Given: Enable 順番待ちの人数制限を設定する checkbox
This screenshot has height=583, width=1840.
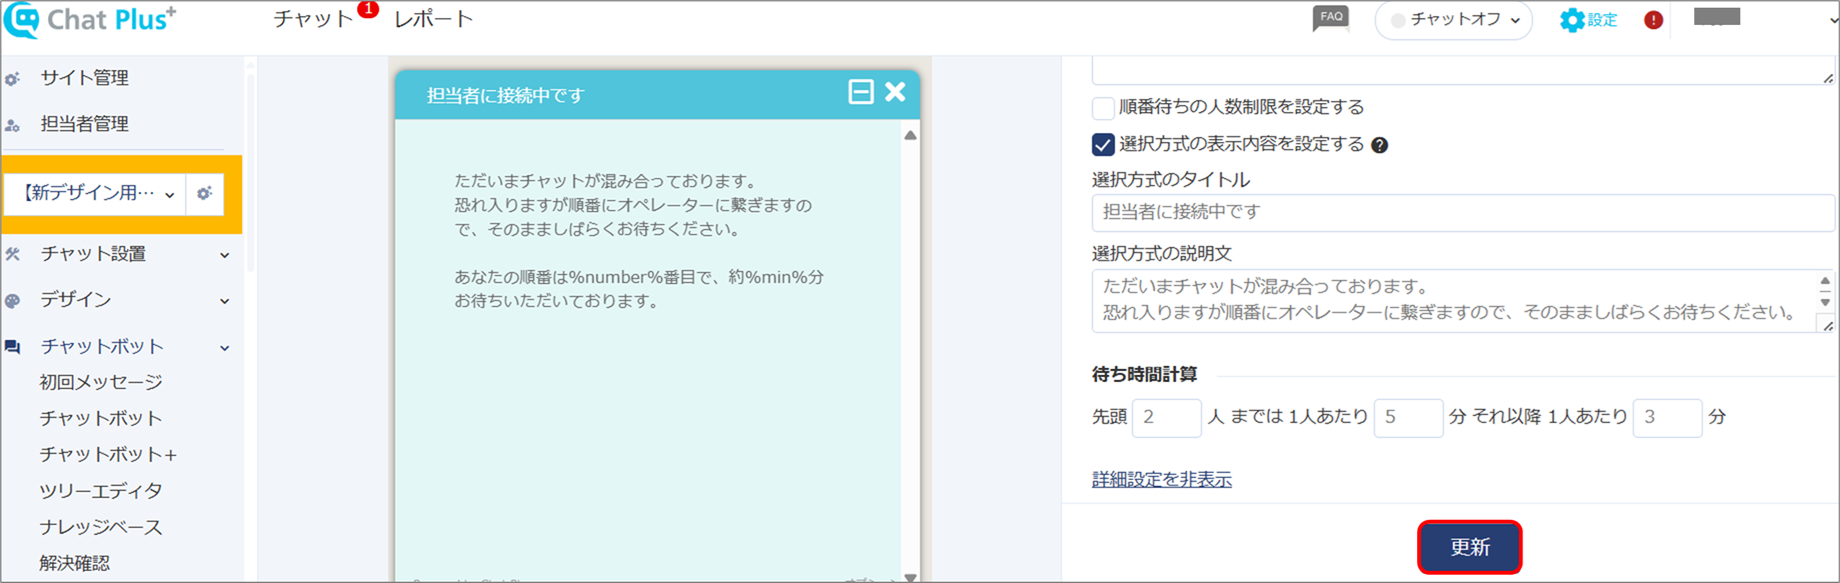Looking at the screenshot, I should coord(1103,108).
